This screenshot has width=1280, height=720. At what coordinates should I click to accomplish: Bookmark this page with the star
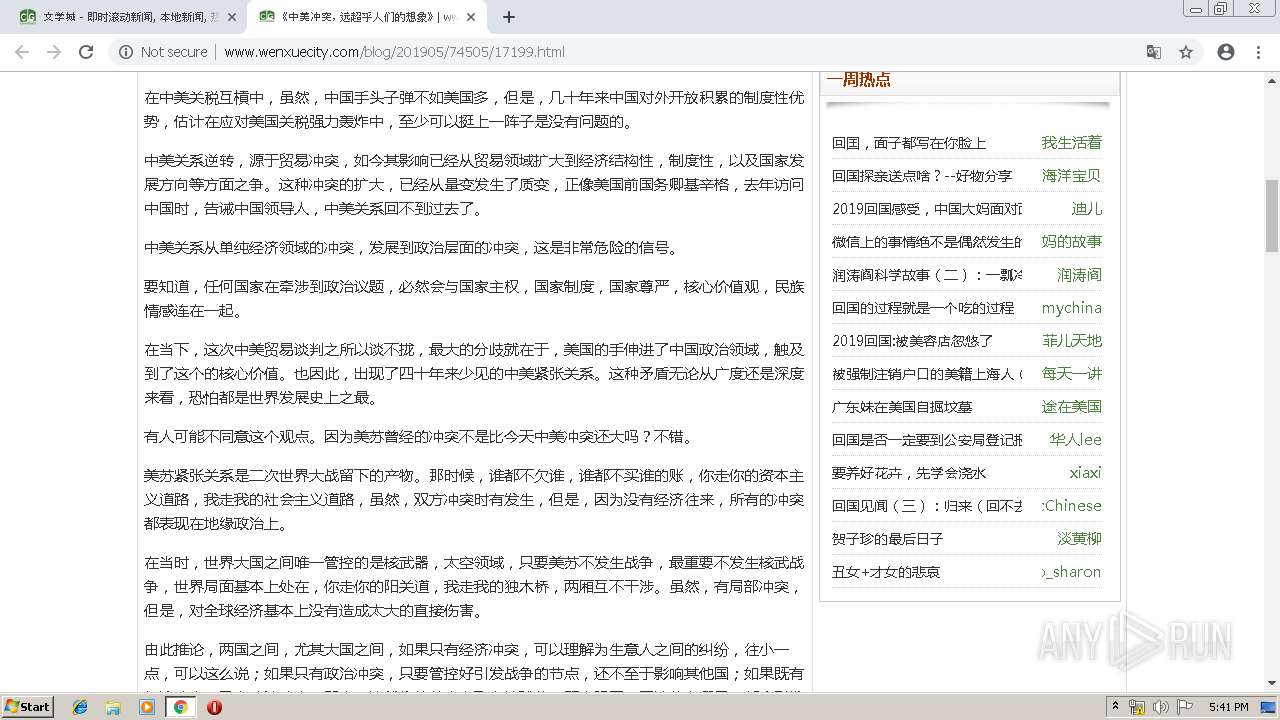1186,52
